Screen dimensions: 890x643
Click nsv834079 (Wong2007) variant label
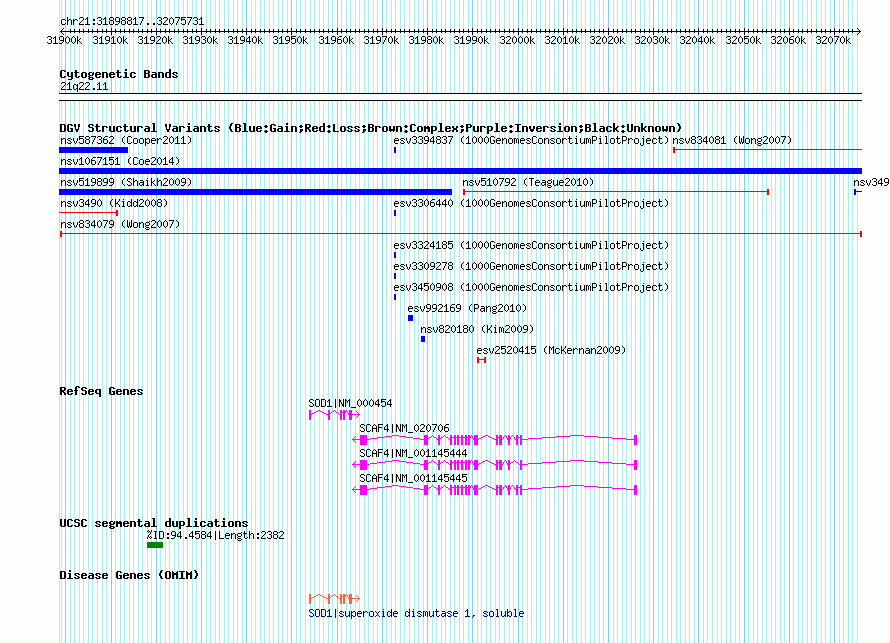click(x=120, y=224)
